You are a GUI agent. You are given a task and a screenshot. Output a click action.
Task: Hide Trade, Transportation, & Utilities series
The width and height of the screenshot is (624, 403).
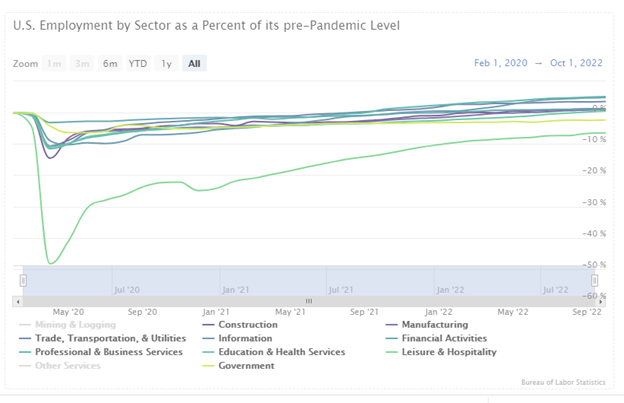coord(101,338)
